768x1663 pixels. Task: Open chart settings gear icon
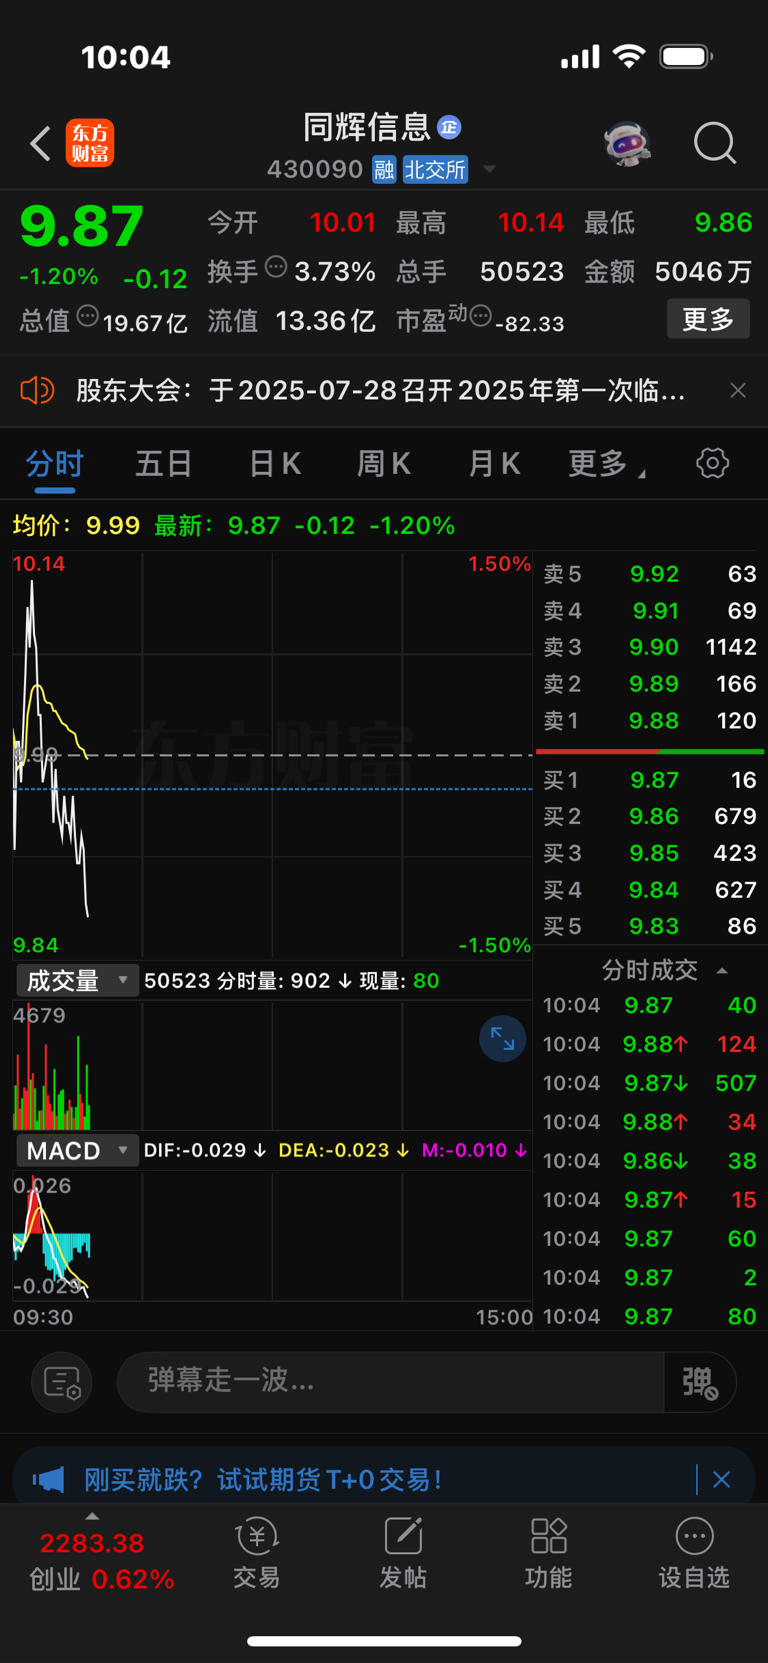click(x=712, y=463)
